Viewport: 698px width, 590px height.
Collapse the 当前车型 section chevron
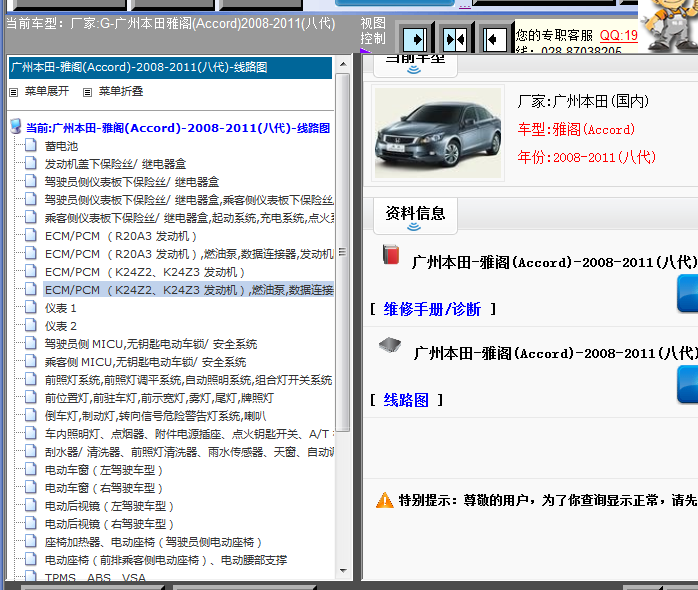[414, 70]
